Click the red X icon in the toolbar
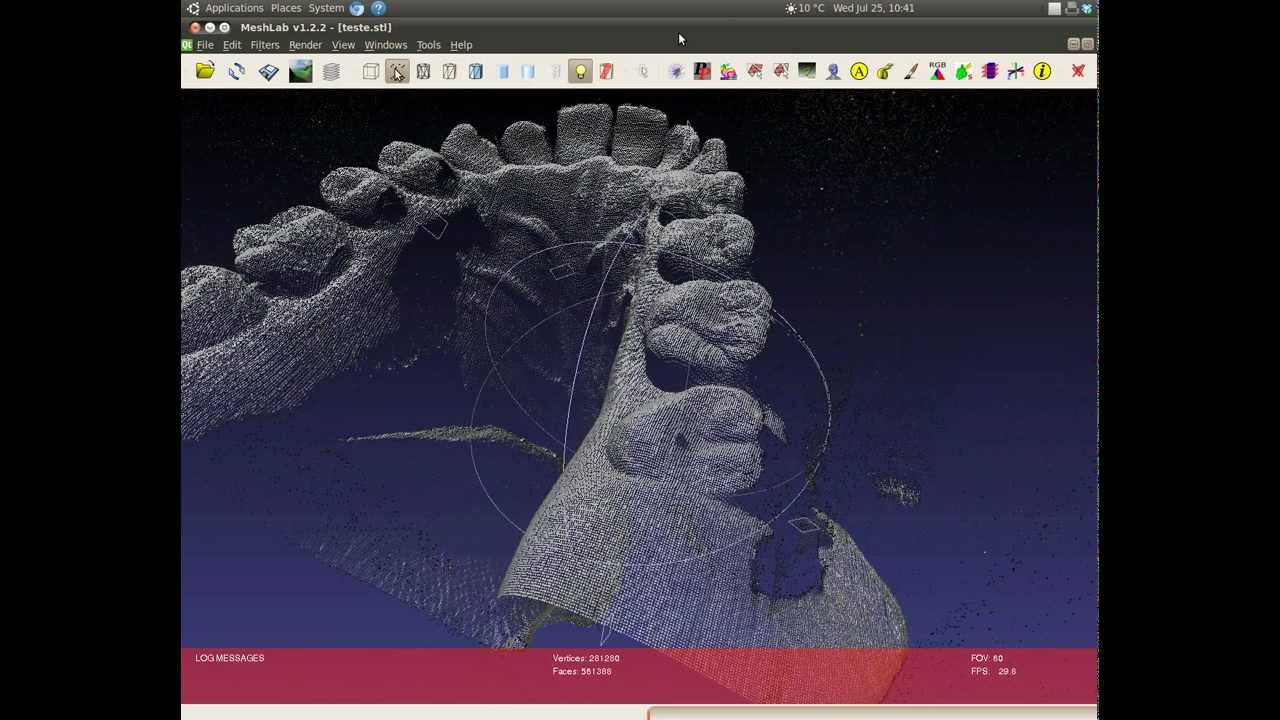Viewport: 1280px width, 720px height. pos(1078,71)
